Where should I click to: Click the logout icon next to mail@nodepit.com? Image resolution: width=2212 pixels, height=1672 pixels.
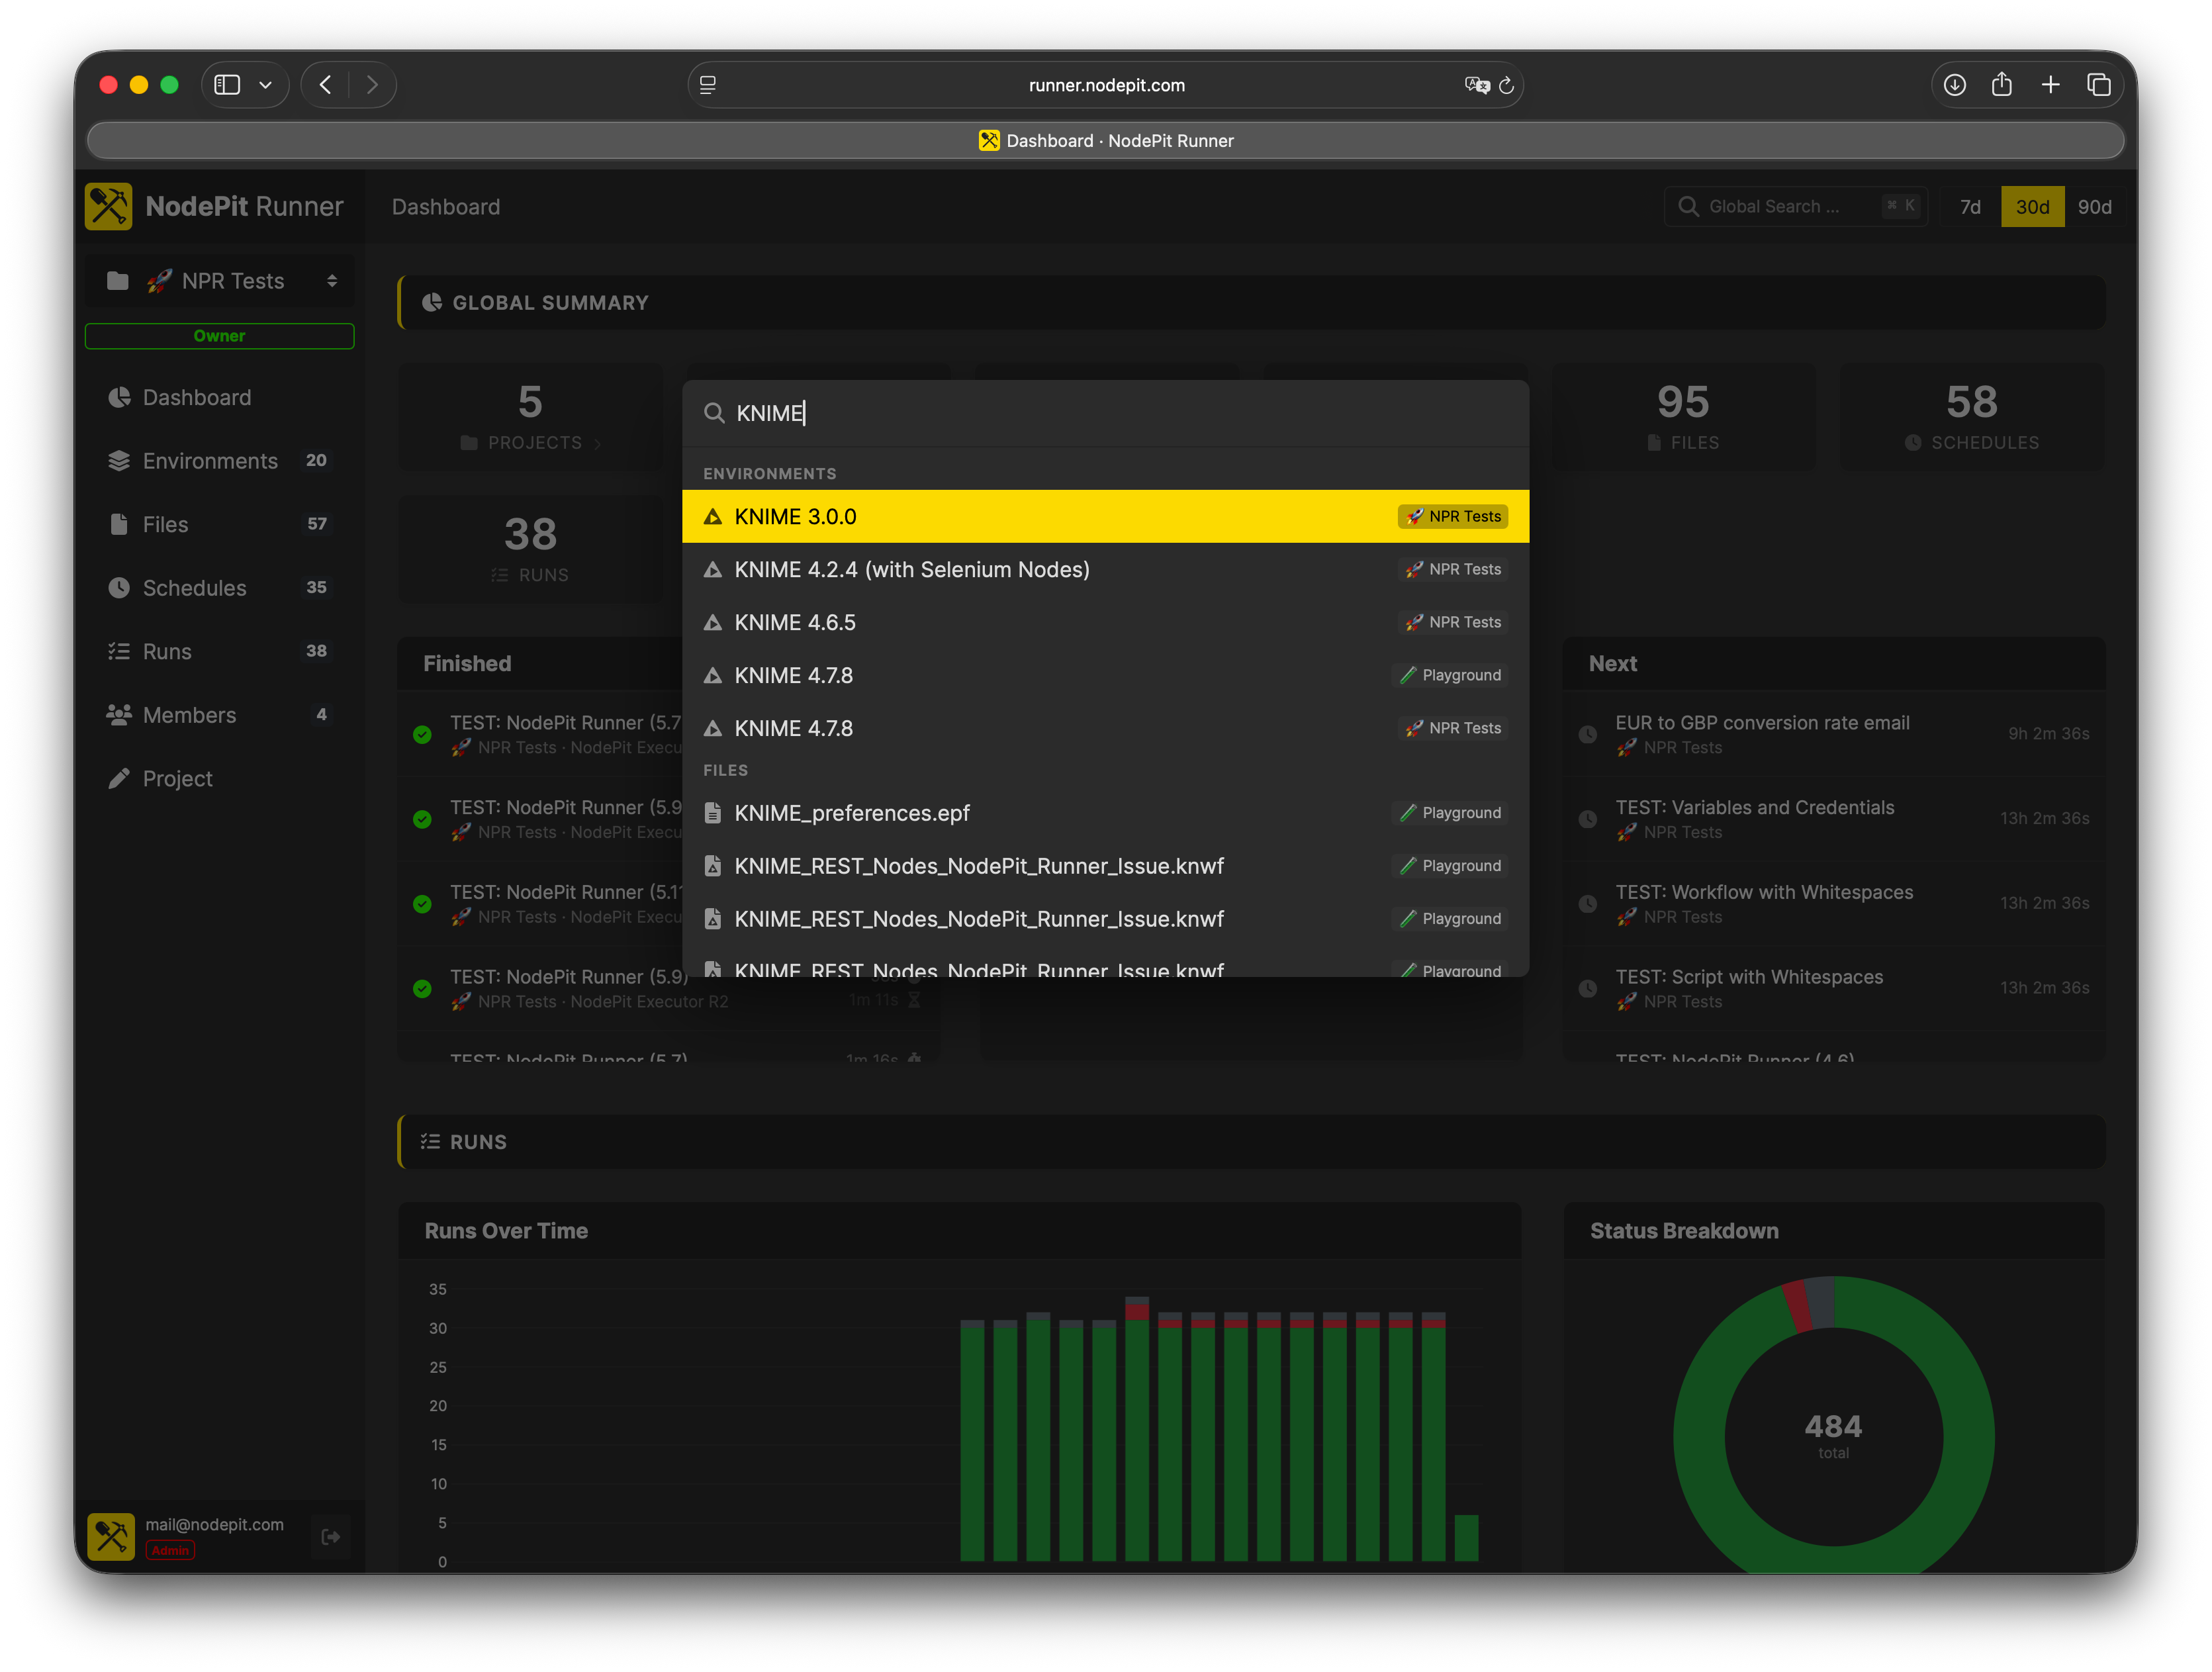tap(331, 1537)
